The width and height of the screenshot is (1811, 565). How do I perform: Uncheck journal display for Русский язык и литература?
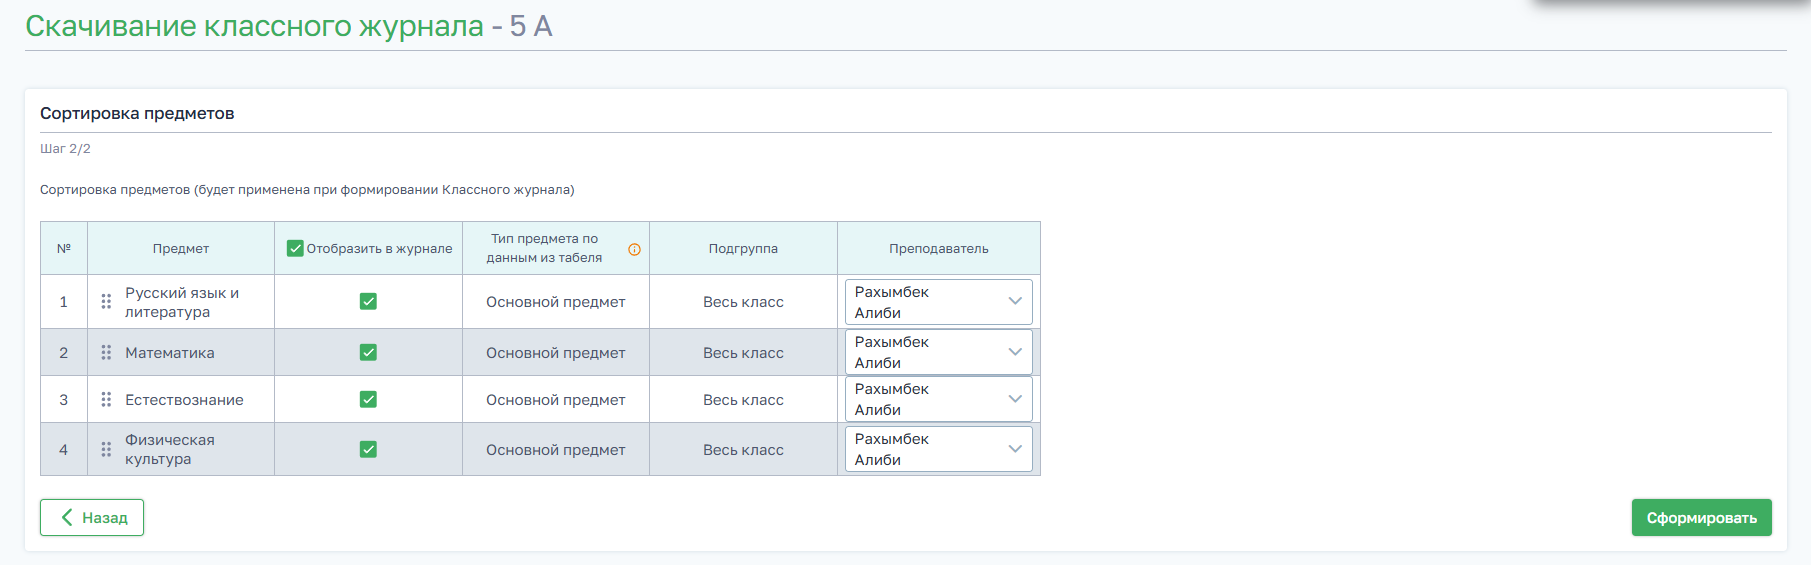[x=368, y=301]
